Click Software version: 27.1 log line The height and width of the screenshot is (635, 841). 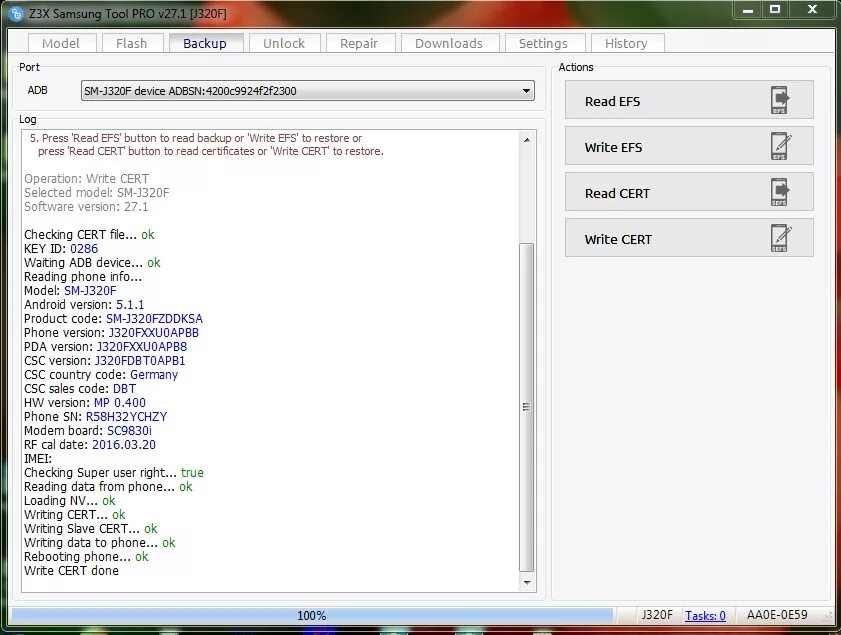click(86, 206)
